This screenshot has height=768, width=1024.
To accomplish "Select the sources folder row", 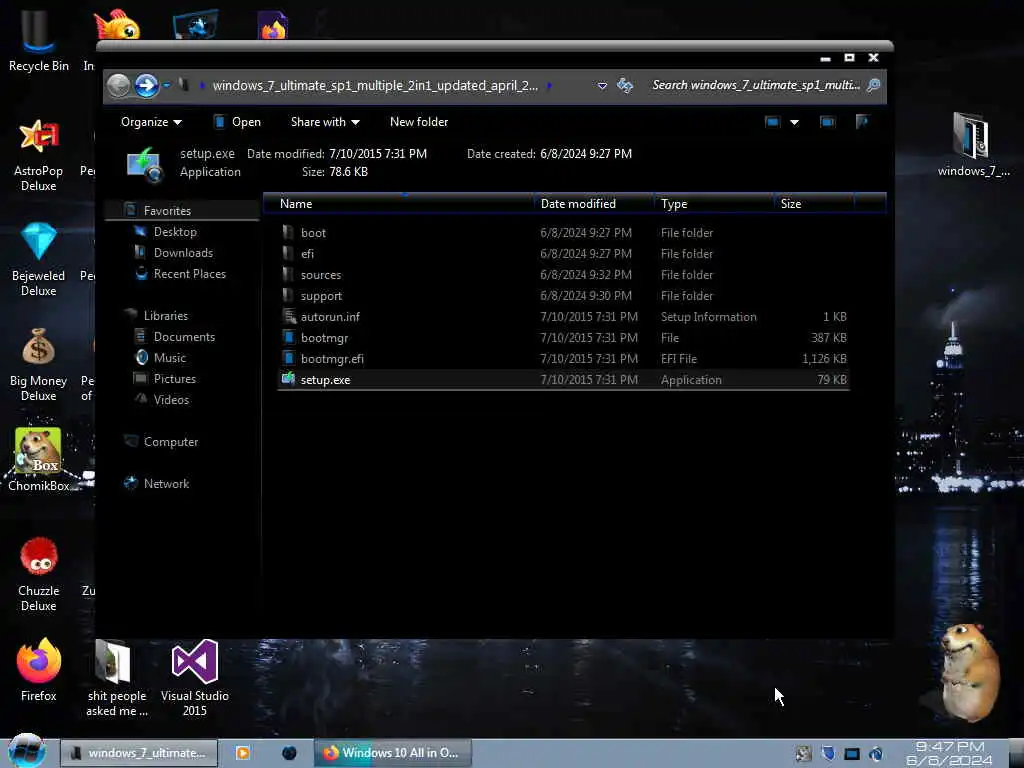I will (x=564, y=275).
